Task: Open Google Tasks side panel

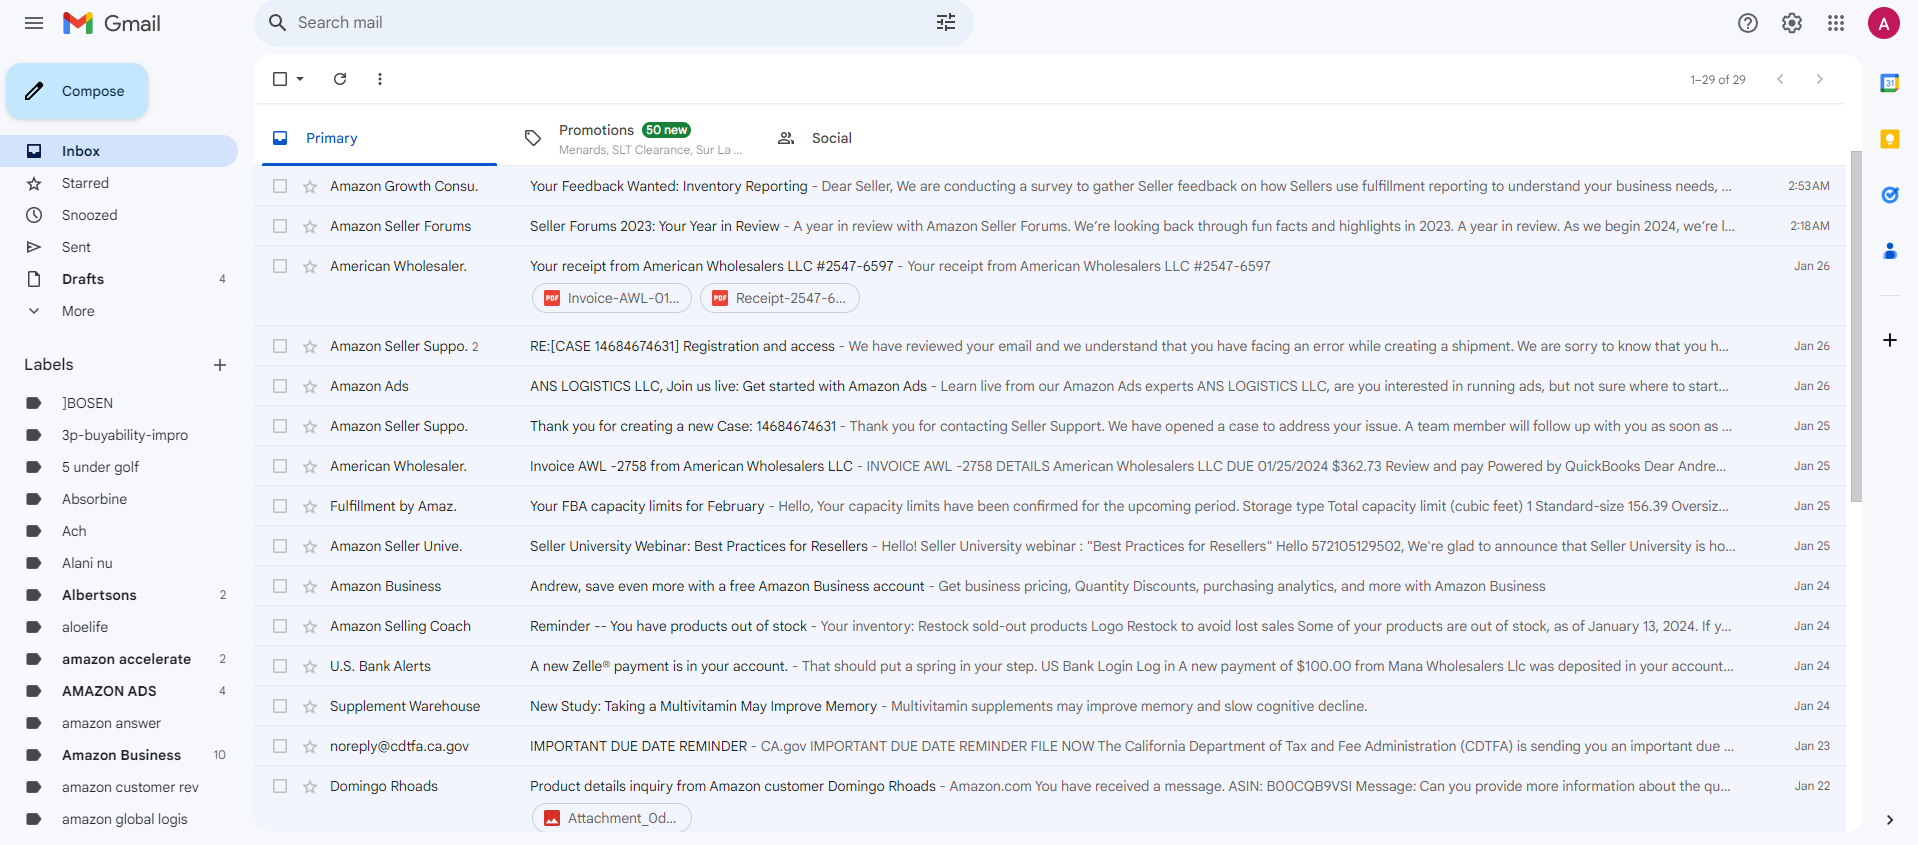Action: [x=1890, y=195]
